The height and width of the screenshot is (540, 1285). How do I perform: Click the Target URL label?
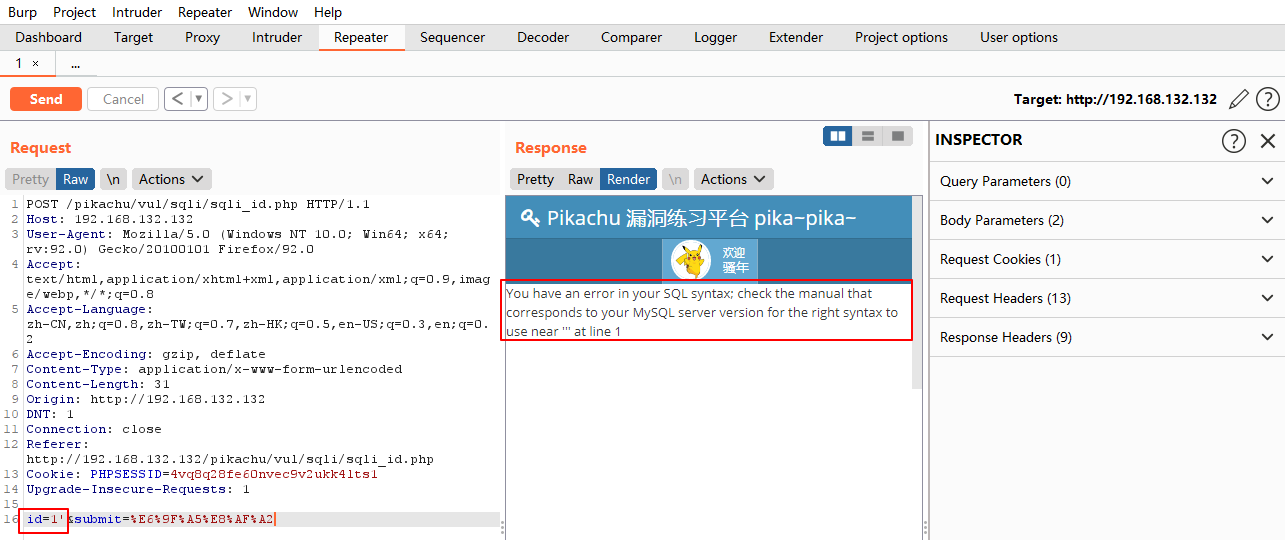1115,99
